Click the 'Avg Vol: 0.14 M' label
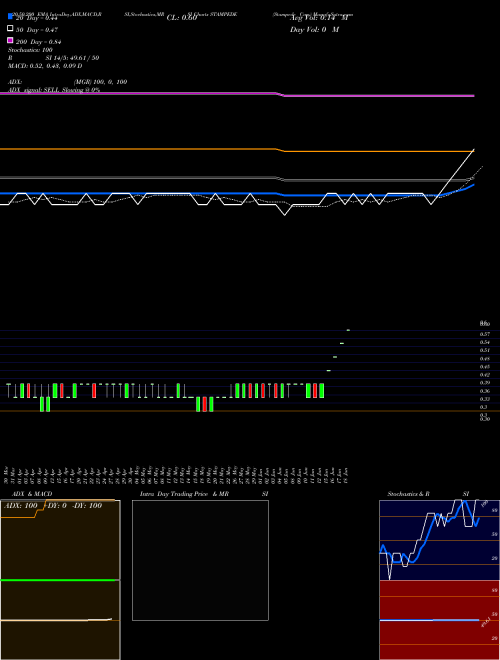Image resolution: width=500 pixels, height=660 pixels. pos(319,18)
